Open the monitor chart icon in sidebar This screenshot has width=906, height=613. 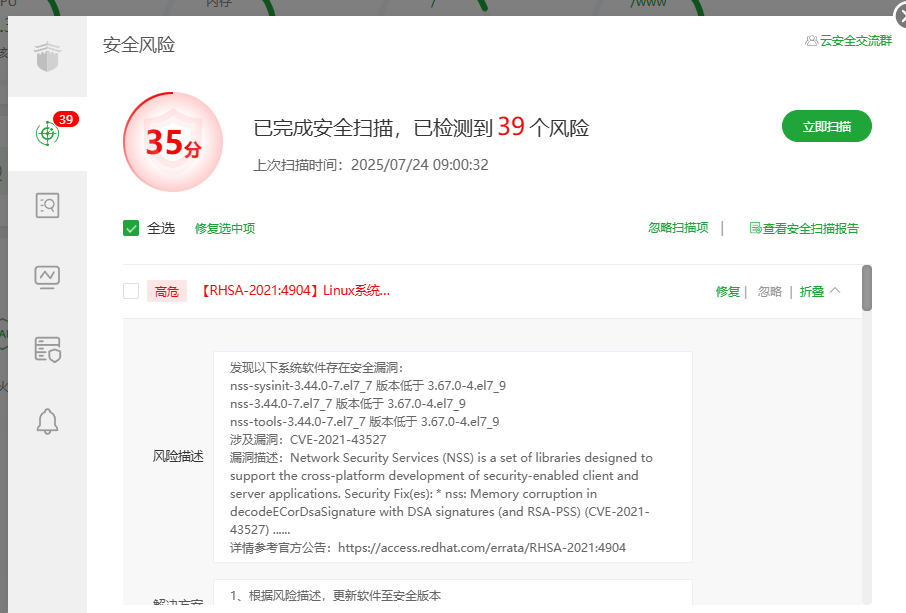pos(47,277)
